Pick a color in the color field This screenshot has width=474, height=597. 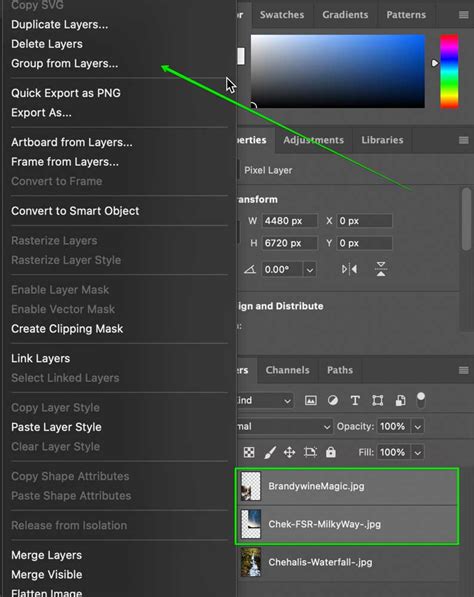(x=338, y=71)
